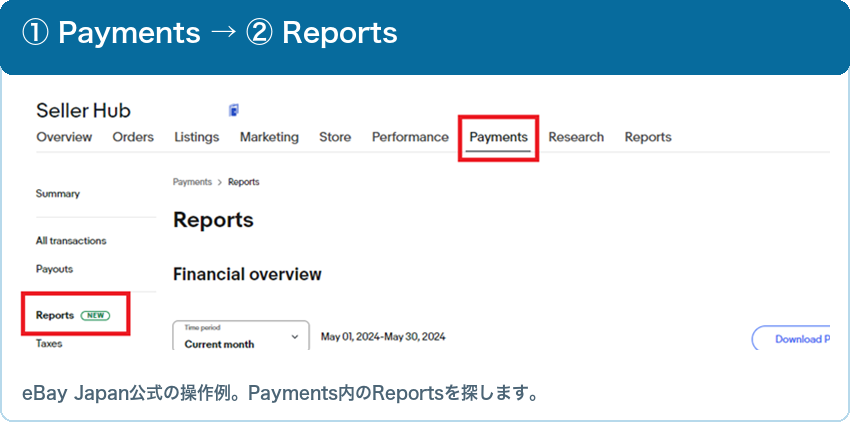Viewport: 850px width, 422px height.
Task: Open Taxes in the sidebar
Action: [49, 343]
